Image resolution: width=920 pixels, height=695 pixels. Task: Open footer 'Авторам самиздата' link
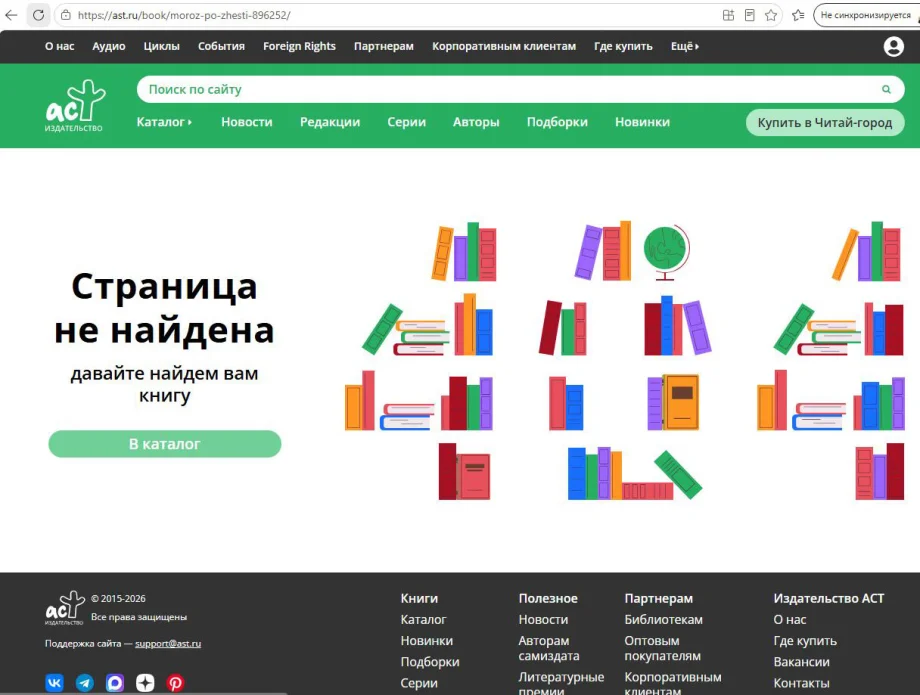tap(549, 648)
